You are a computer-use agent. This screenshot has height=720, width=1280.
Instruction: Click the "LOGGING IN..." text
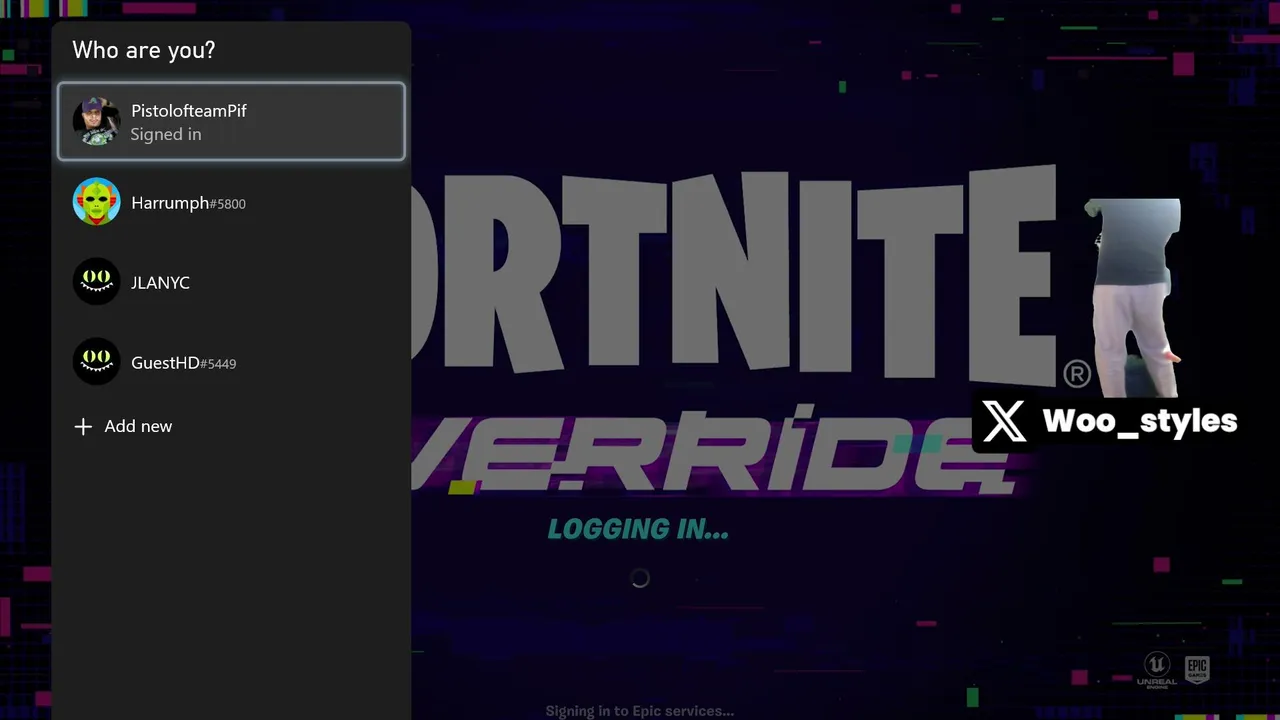pos(638,530)
